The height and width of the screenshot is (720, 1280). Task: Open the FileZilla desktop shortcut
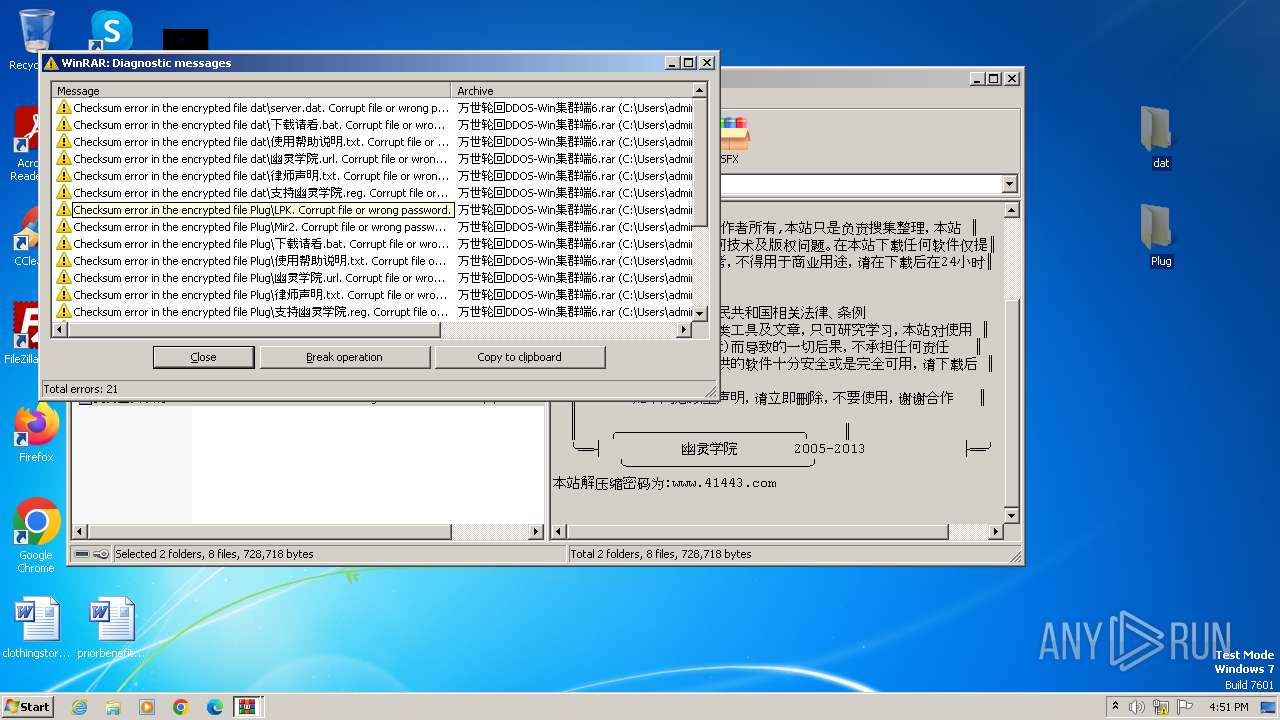(26, 333)
